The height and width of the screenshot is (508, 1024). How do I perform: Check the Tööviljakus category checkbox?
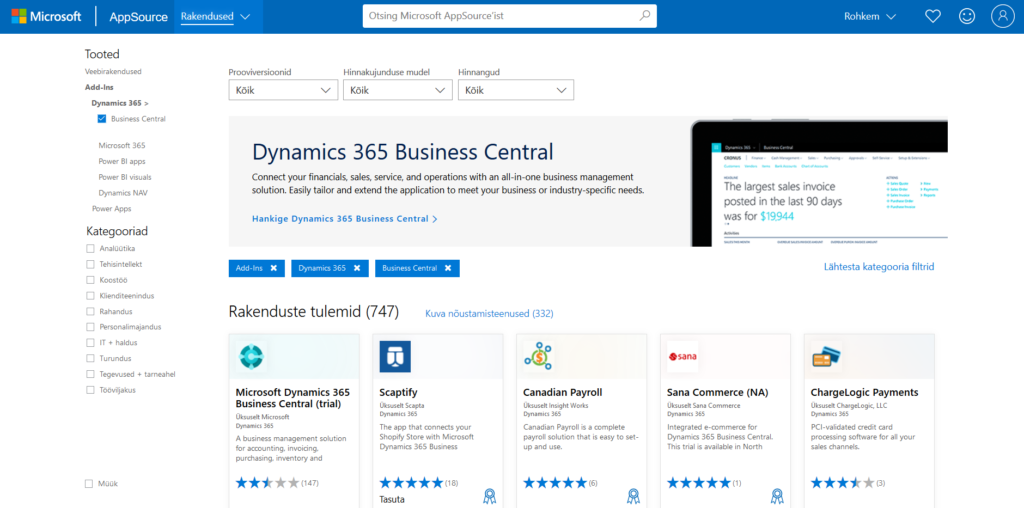pyautogui.click(x=90, y=390)
